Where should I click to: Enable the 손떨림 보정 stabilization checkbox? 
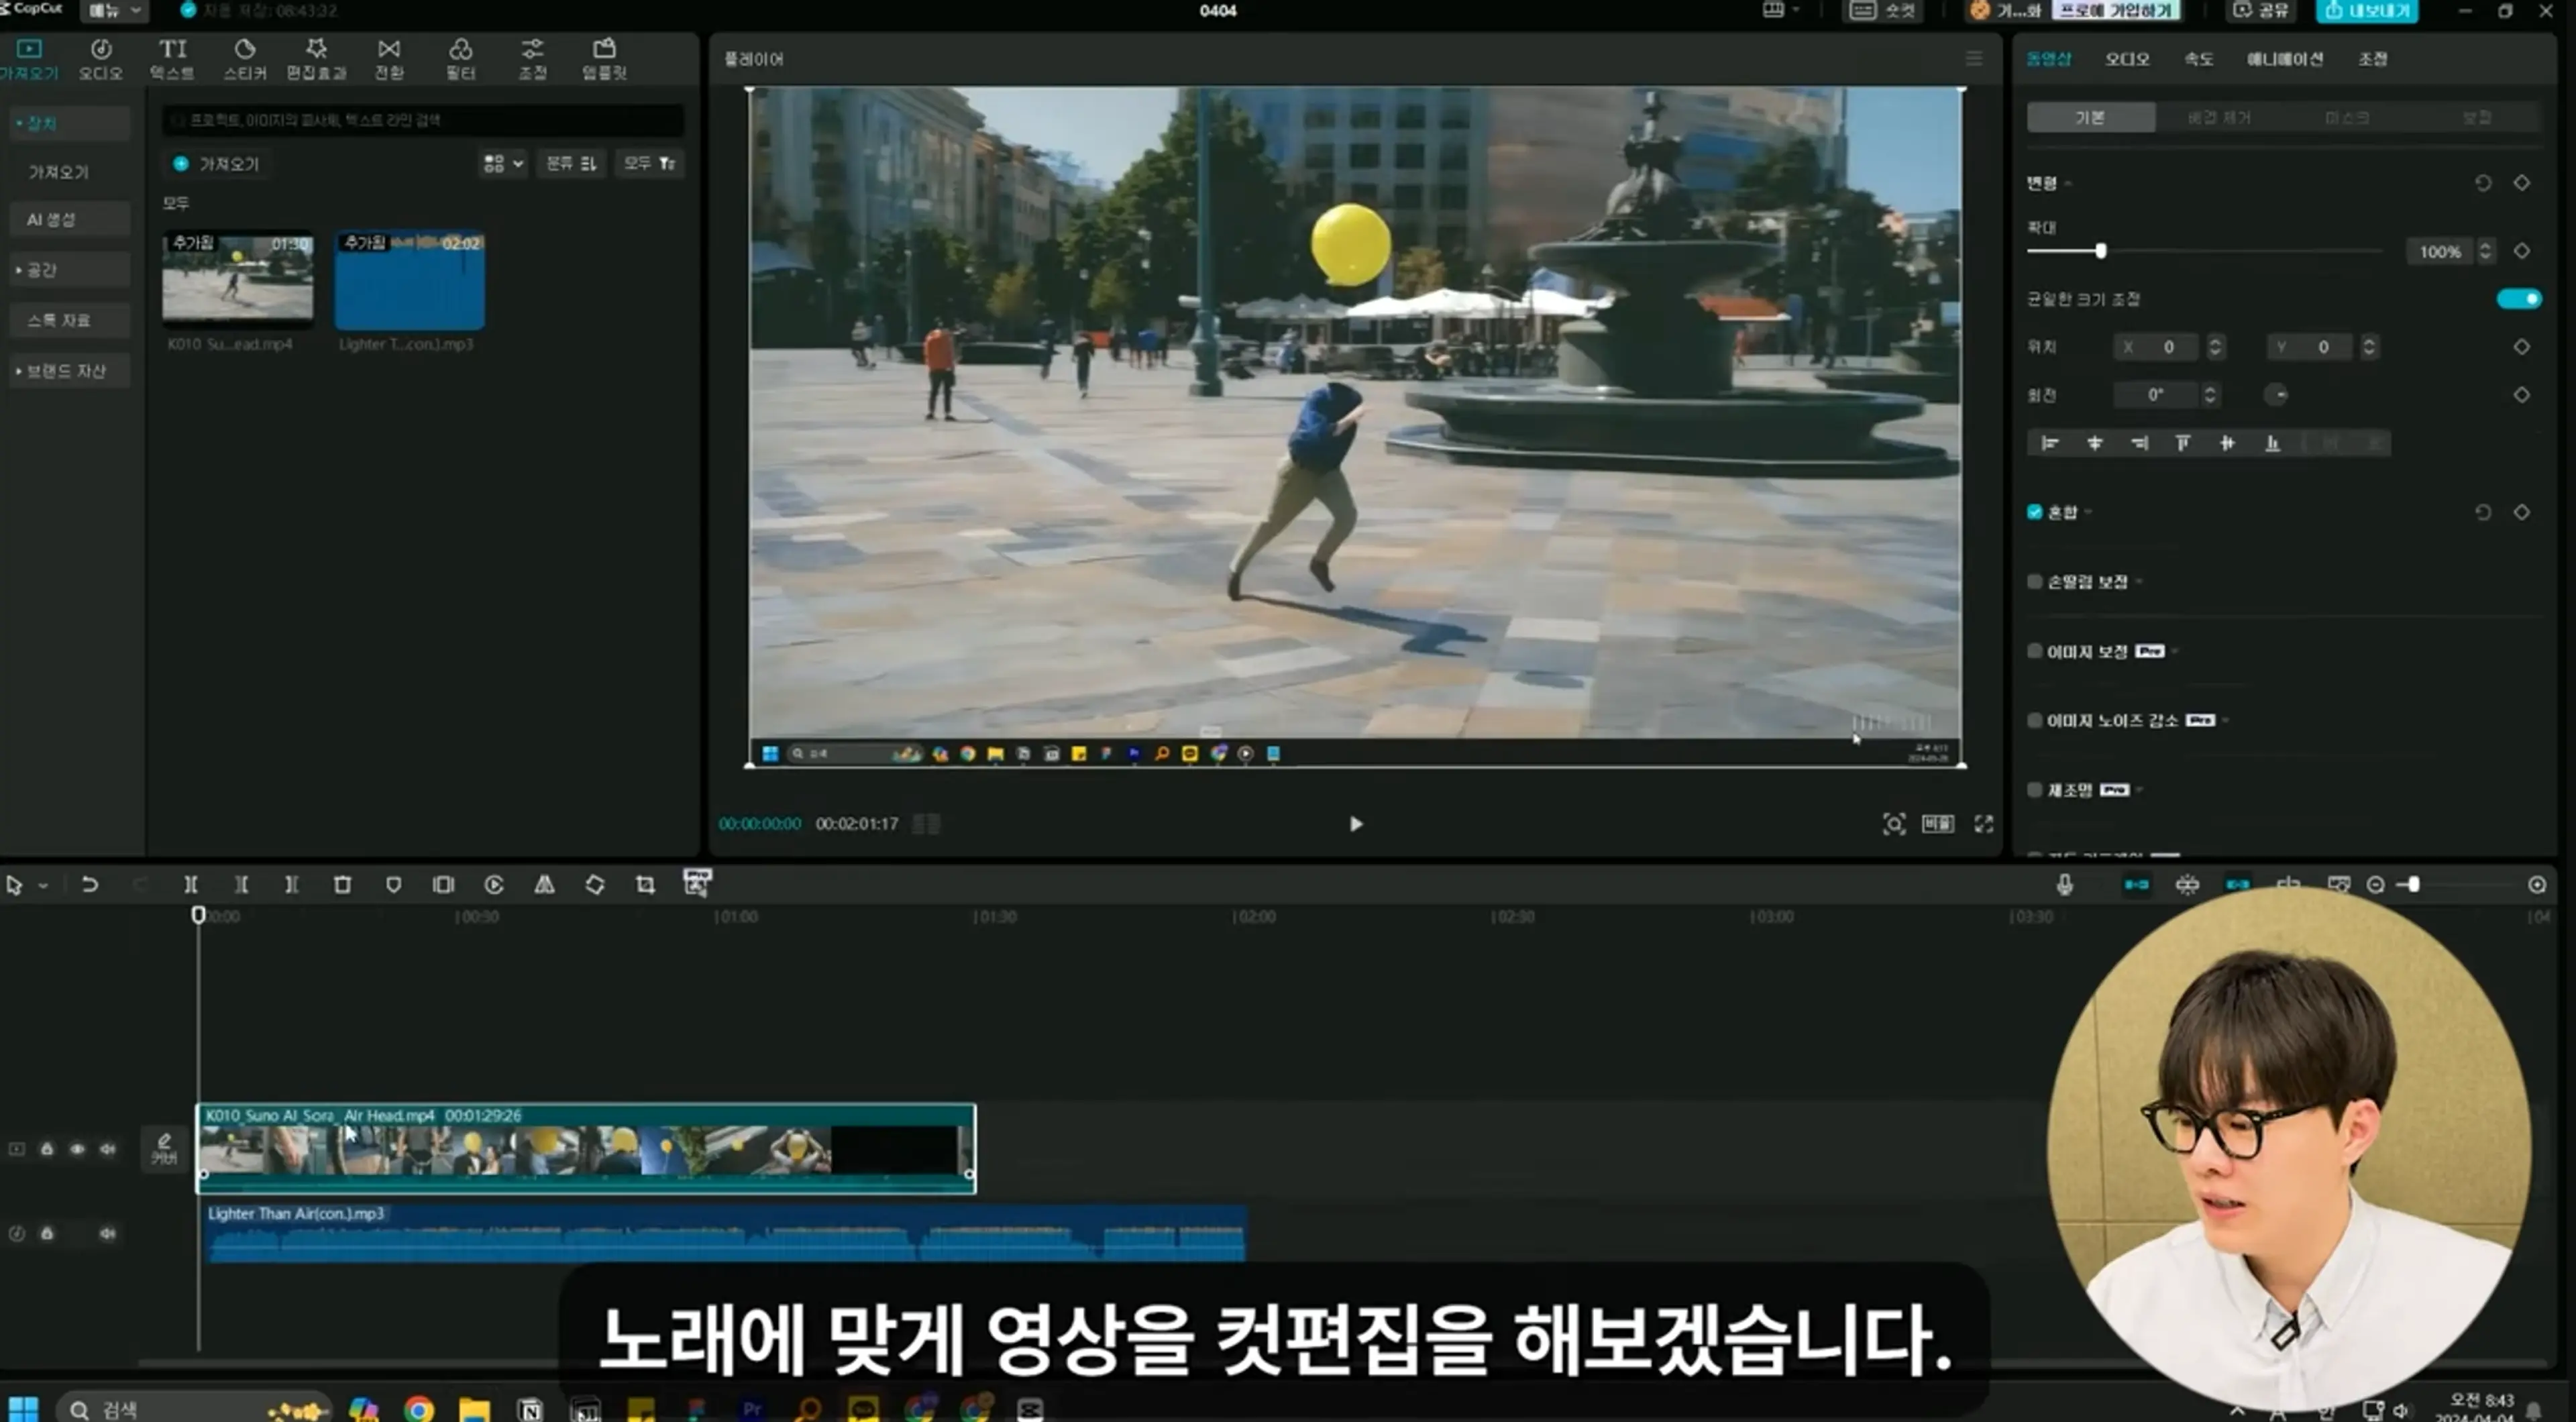tap(2034, 582)
